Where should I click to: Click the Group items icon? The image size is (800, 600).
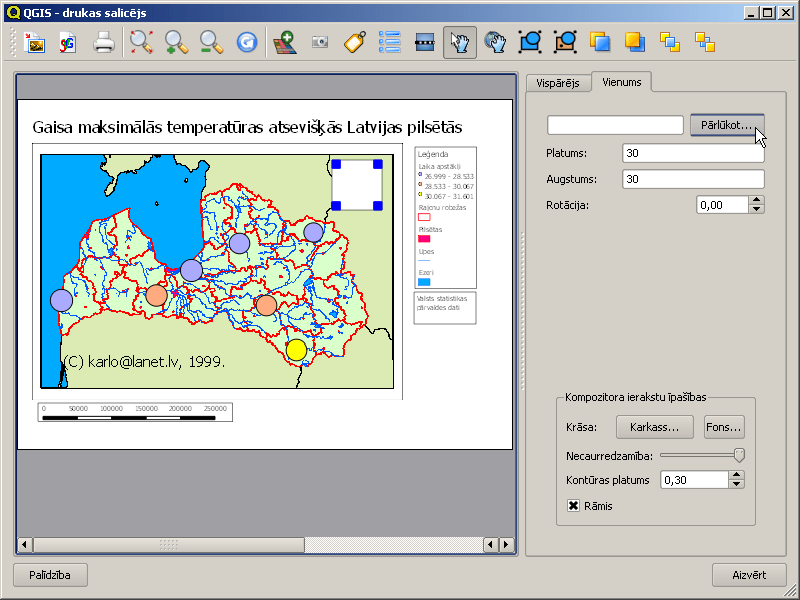(530, 42)
